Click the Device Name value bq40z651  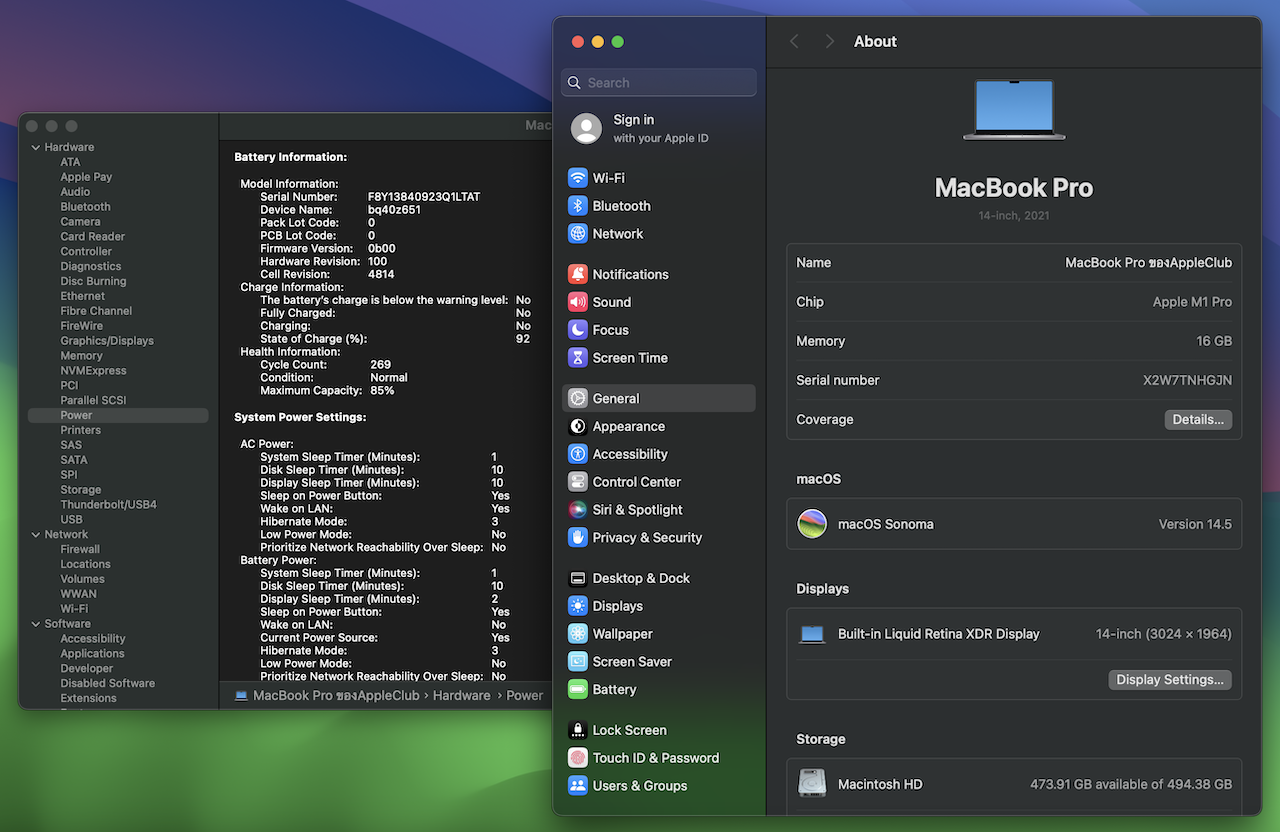point(394,210)
